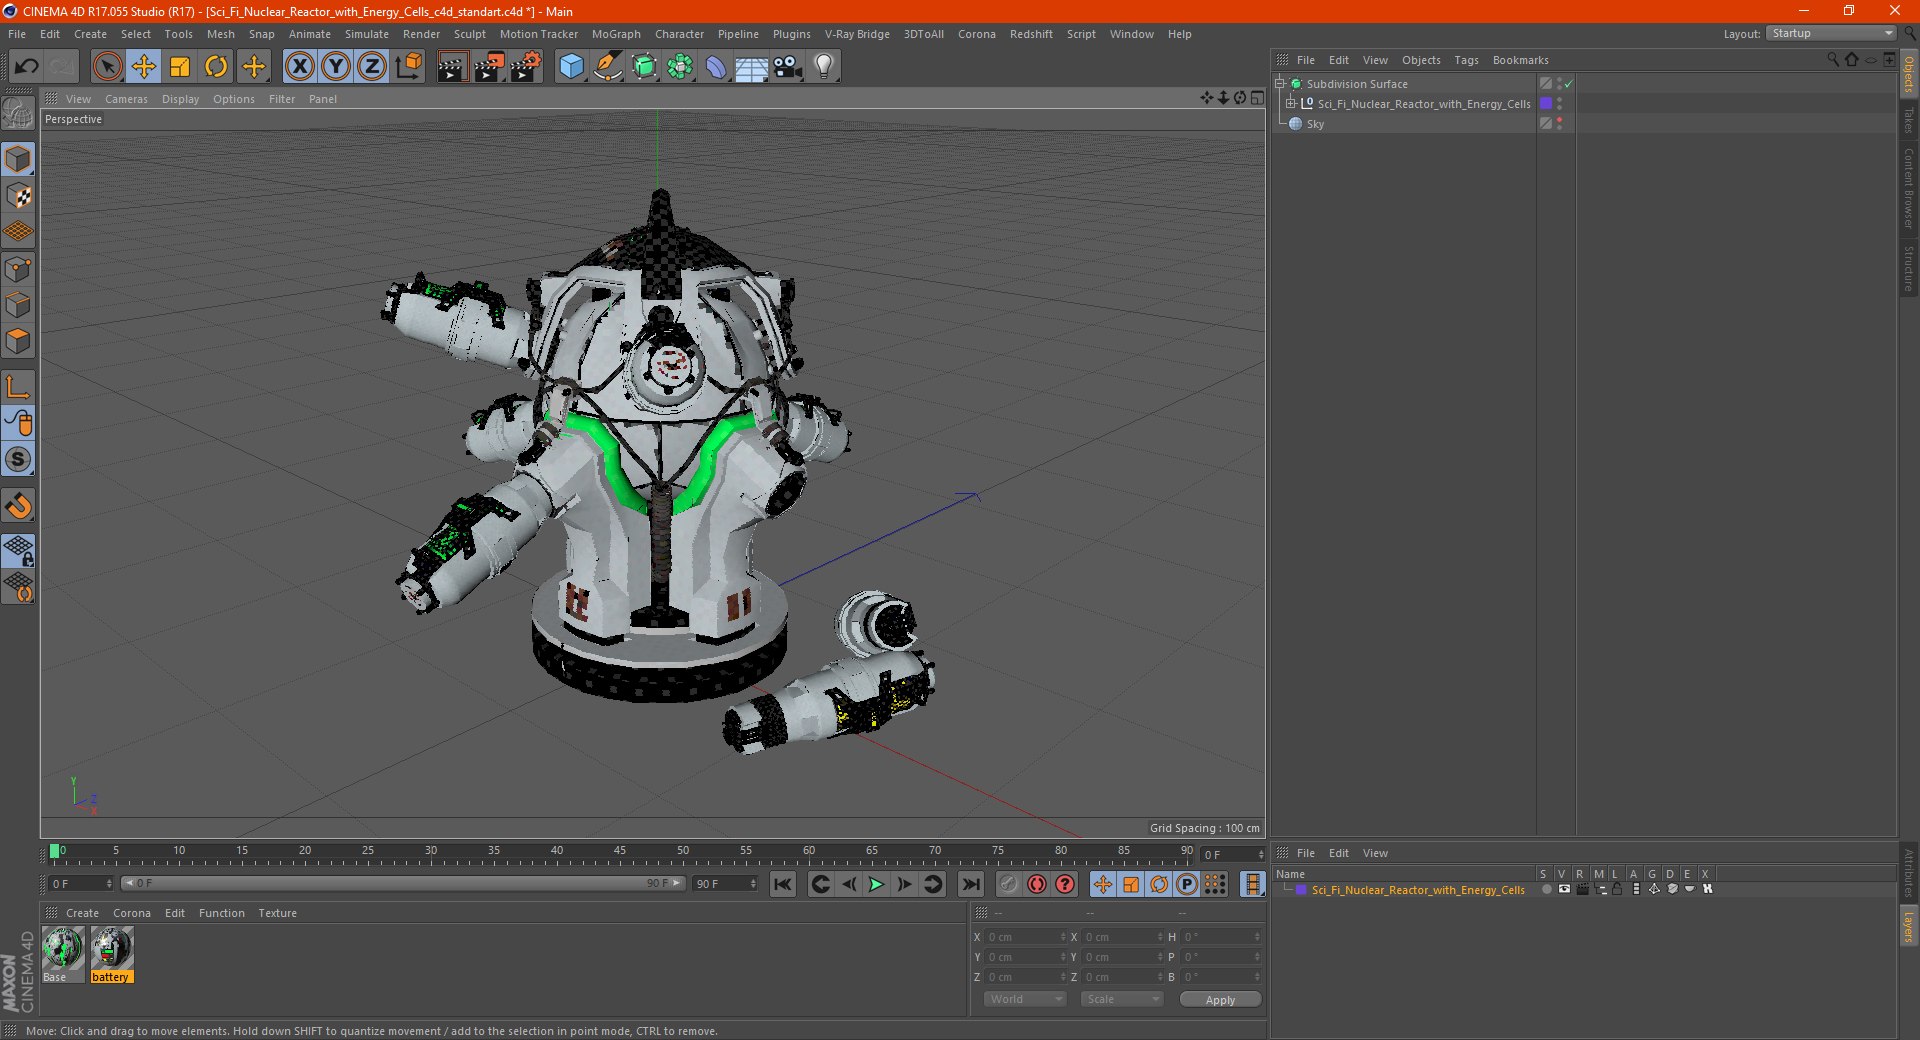Click the end frame 90 F stepper
The width and height of the screenshot is (1920, 1040).
coord(754,883)
